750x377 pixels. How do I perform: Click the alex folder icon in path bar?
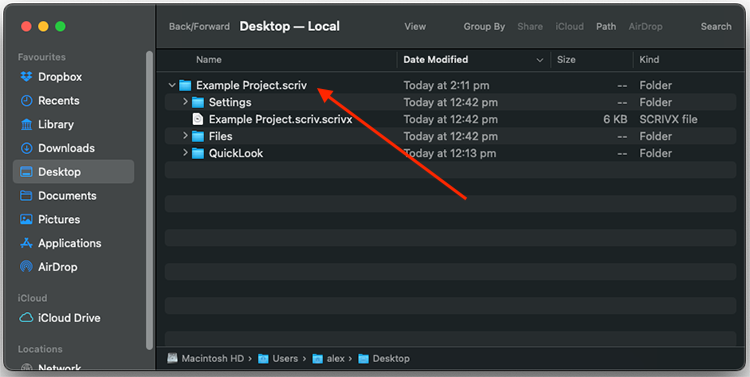(x=318, y=358)
